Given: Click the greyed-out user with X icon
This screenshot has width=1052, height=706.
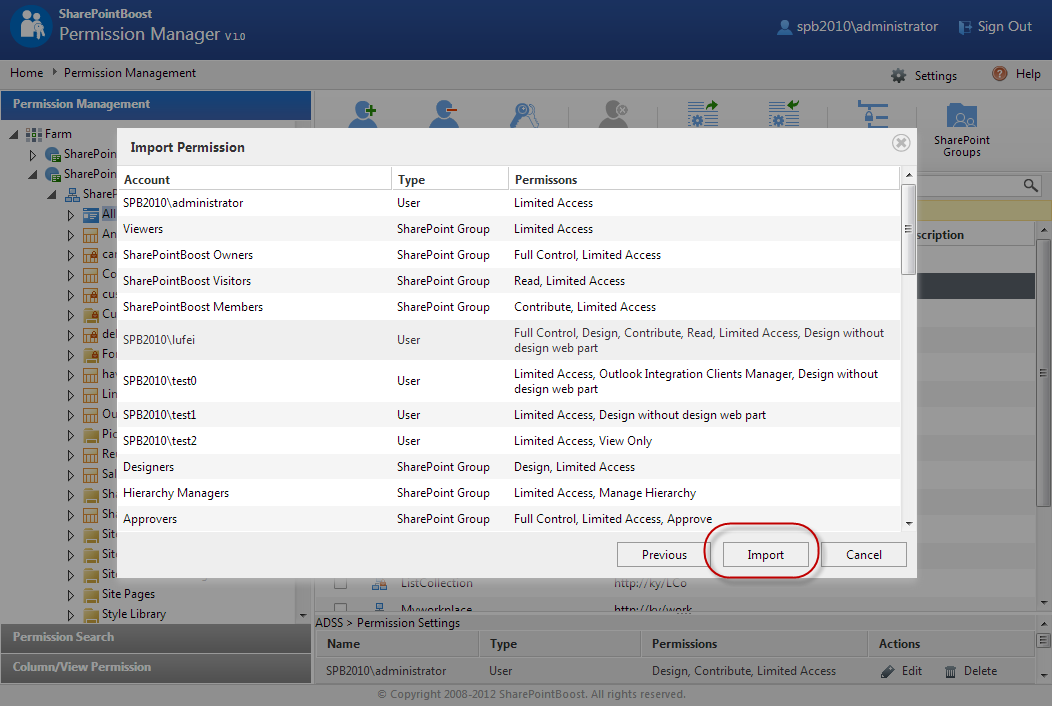Looking at the screenshot, I should tap(613, 114).
